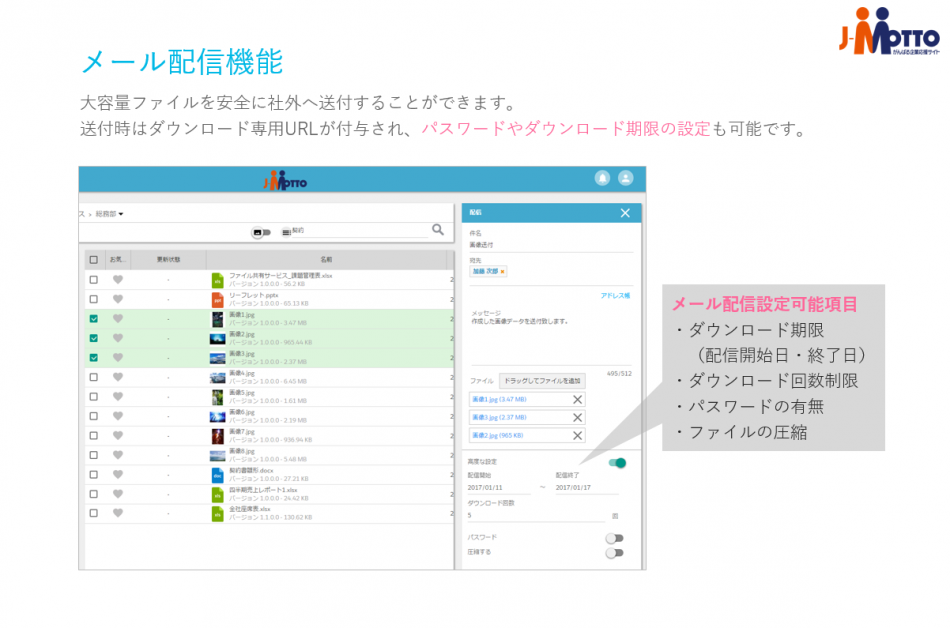Image resolution: width=950 pixels, height=628 pixels.
Task: Favorite 画像8.jpg with its heart icon
Action: (x=118, y=455)
